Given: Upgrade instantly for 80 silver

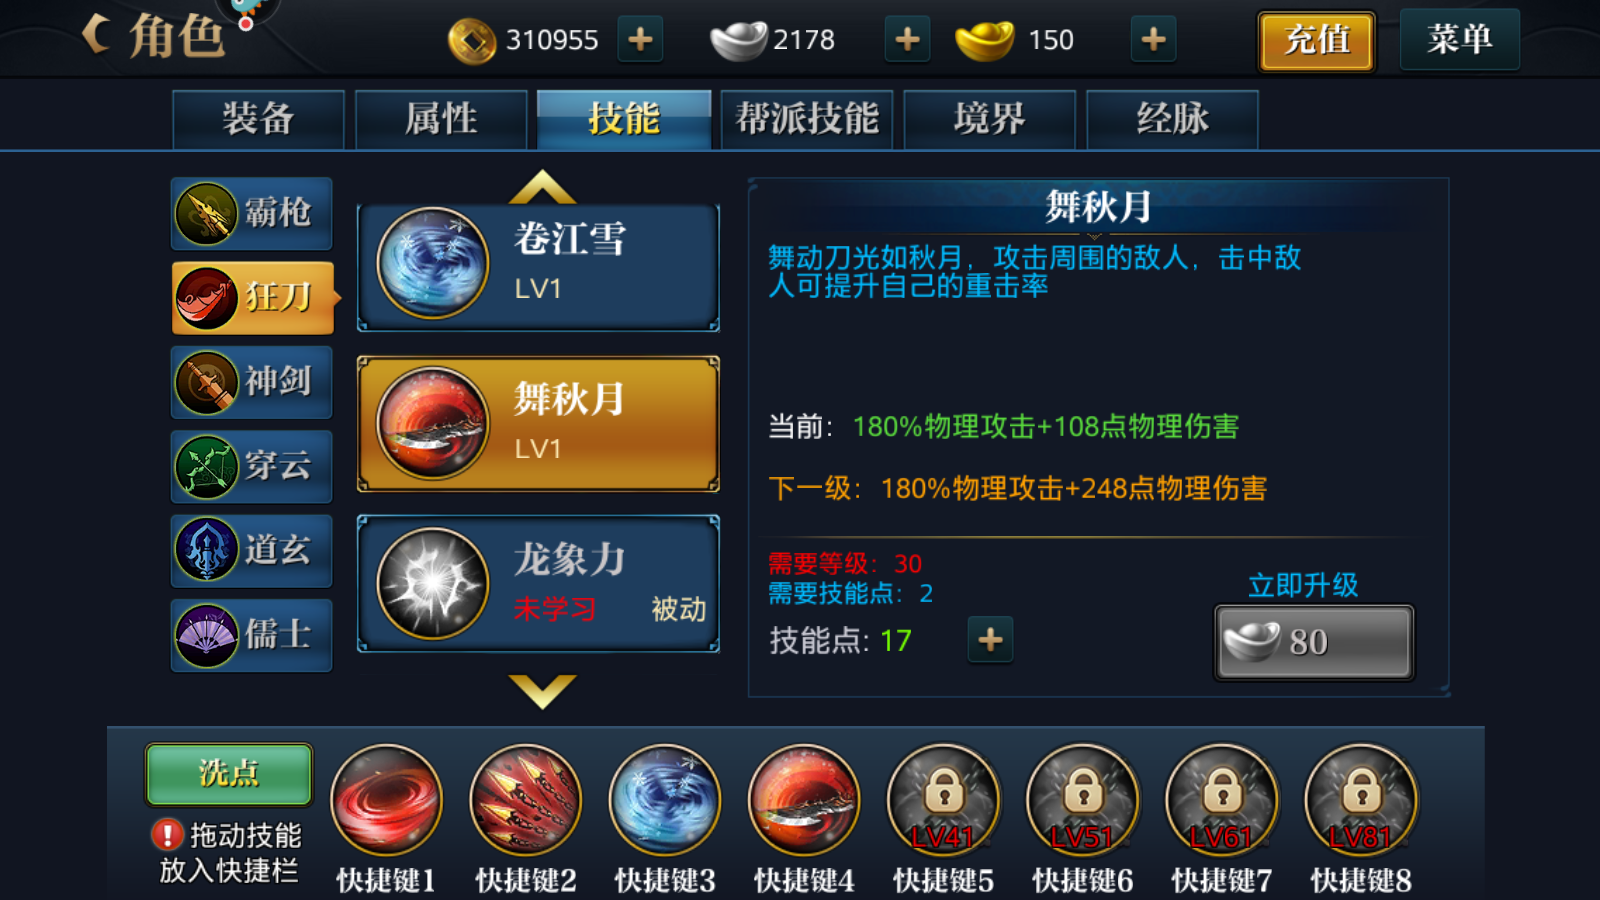Looking at the screenshot, I should 1314,642.
